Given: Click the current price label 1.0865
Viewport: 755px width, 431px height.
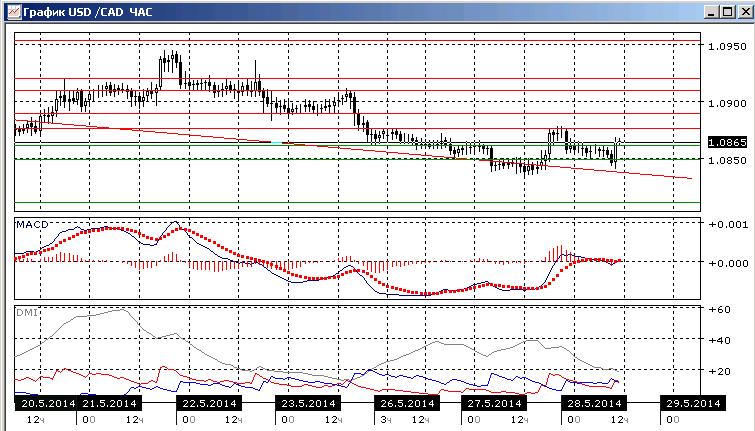Looking at the screenshot, I should pyautogui.click(x=728, y=142).
